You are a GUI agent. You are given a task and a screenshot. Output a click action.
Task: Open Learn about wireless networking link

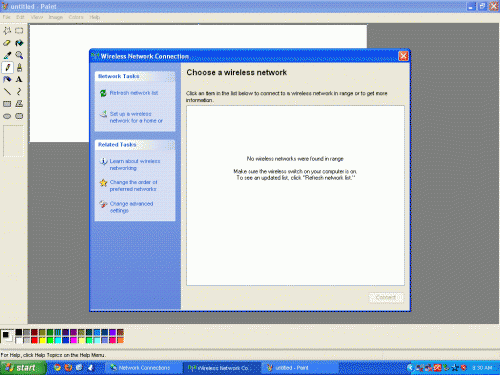pos(135,165)
